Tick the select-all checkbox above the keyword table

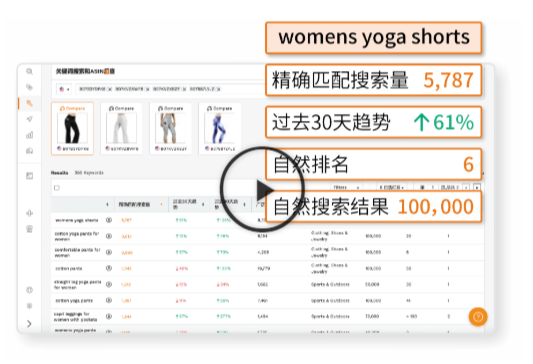[57, 188]
